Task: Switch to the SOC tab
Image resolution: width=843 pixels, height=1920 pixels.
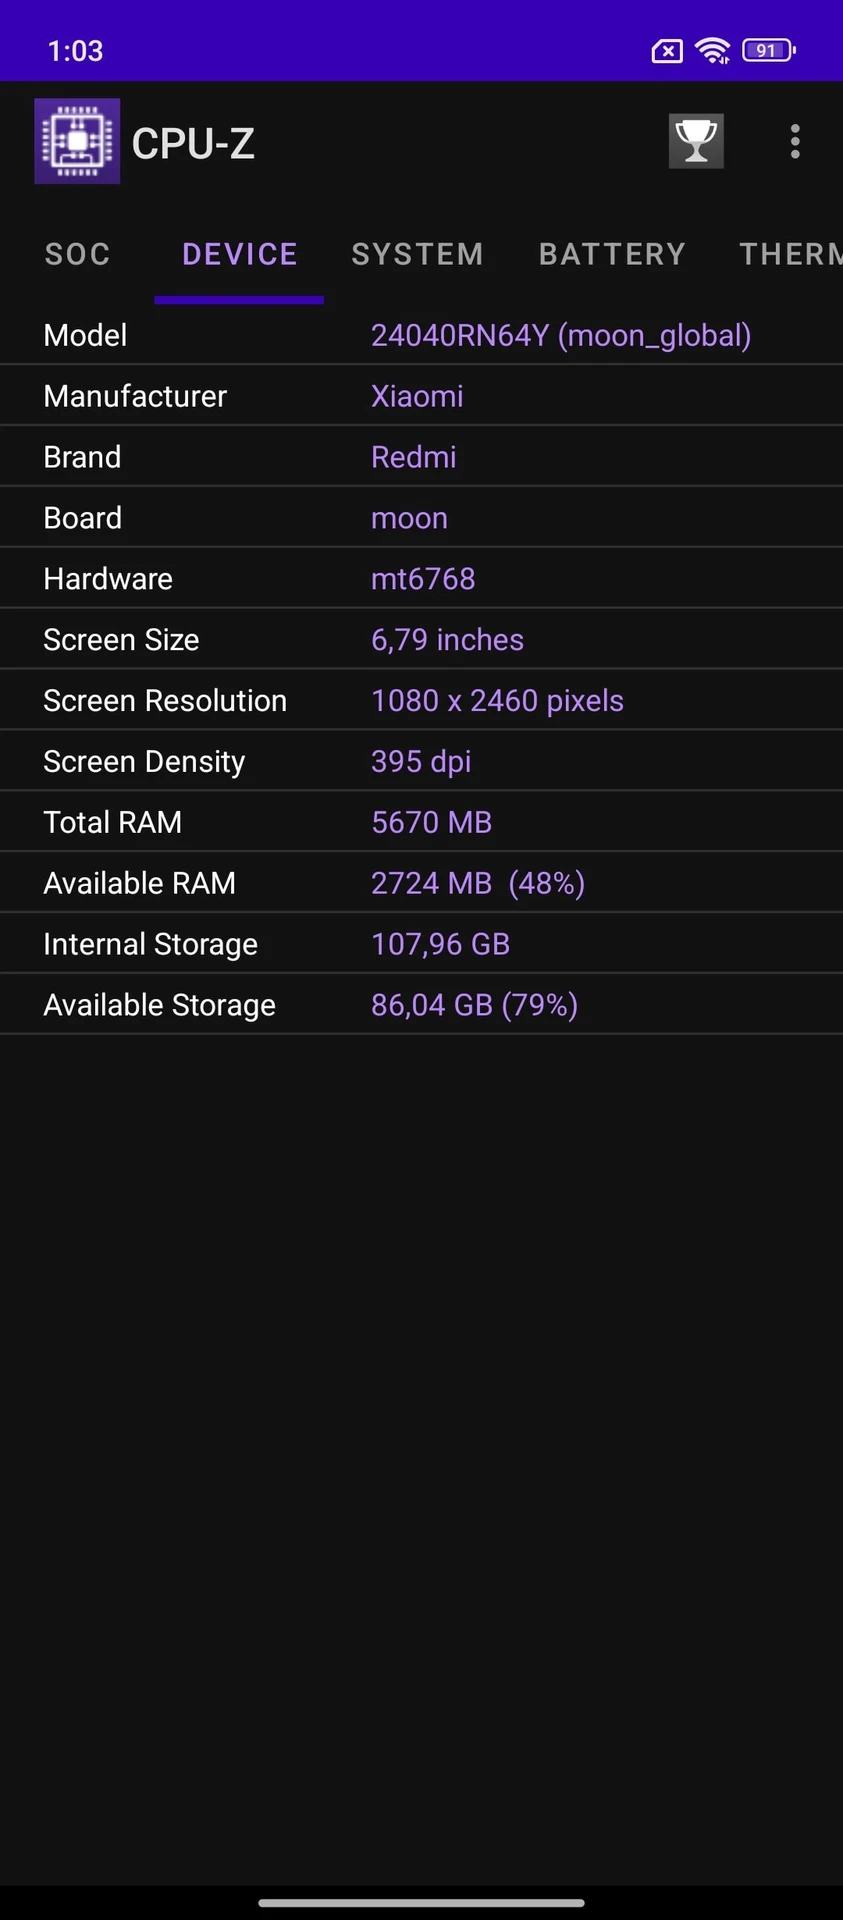Action: pos(77,254)
